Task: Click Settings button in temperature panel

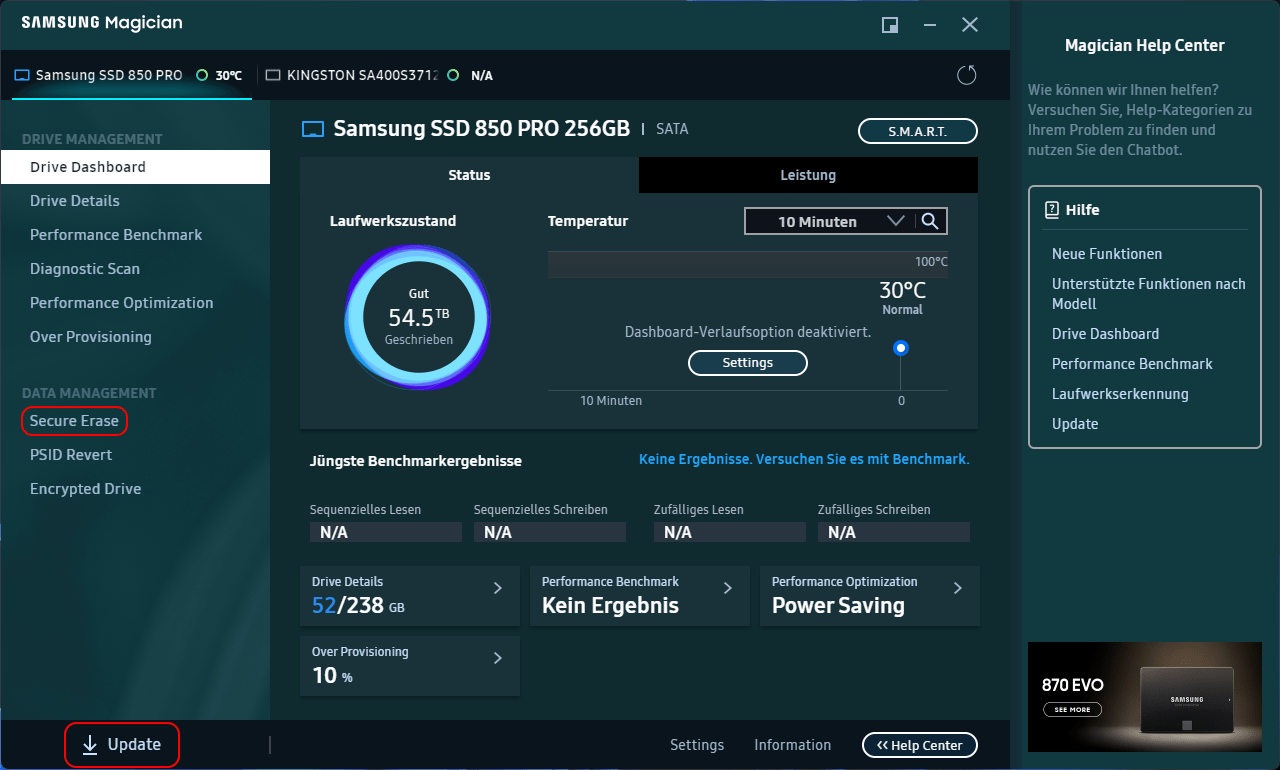Action: [748, 363]
